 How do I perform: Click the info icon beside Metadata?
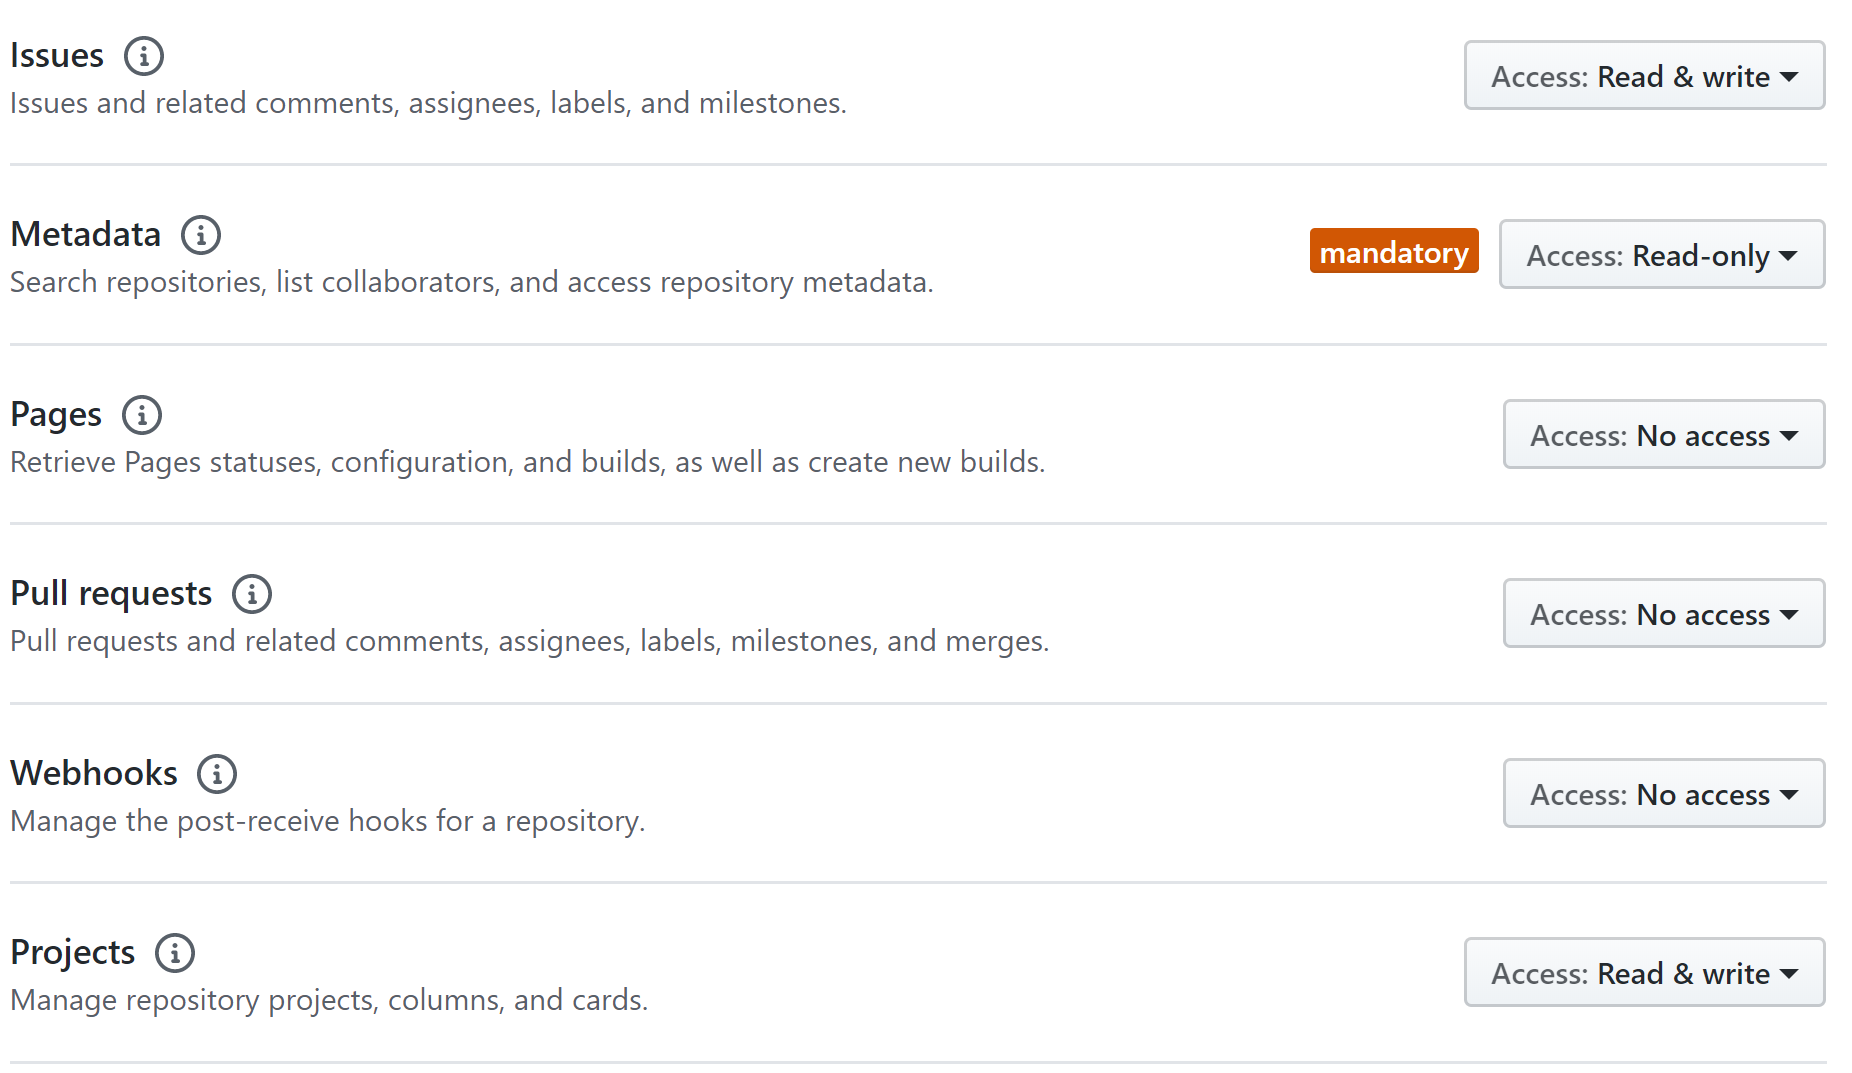click(x=201, y=235)
